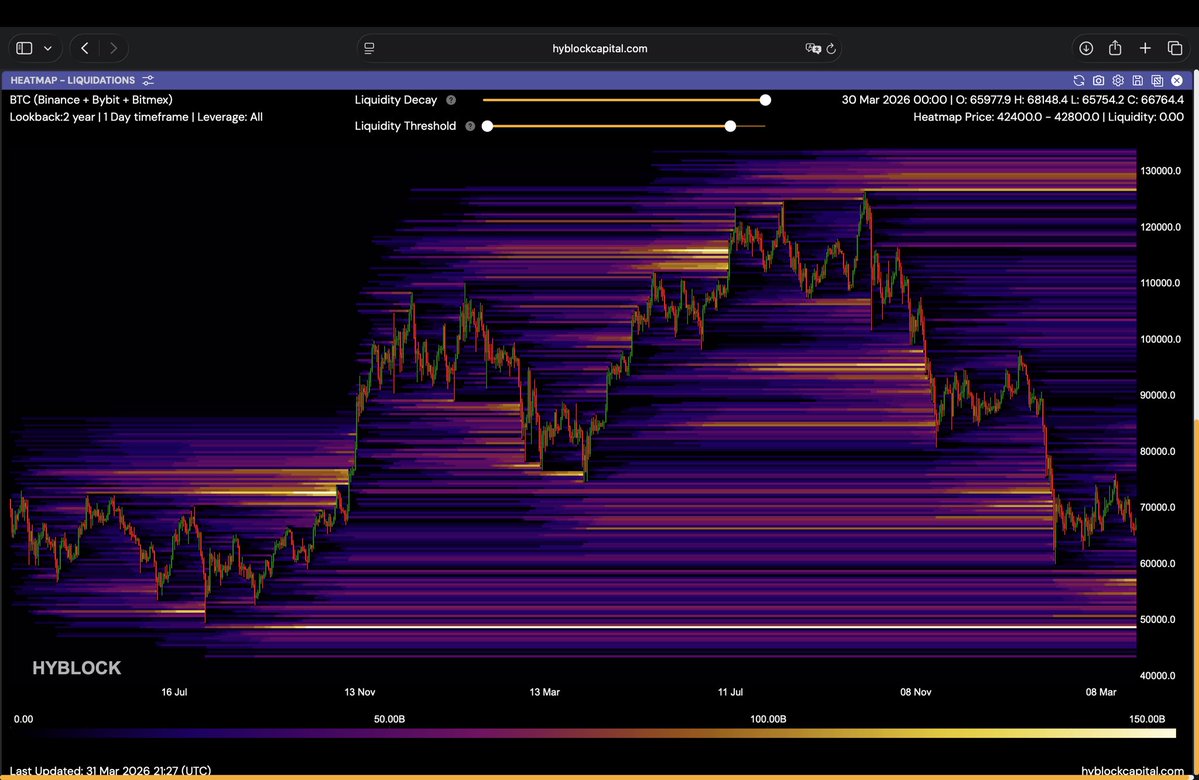
Task: Expand the sidebar tab group dropdown
Action: tap(47, 48)
